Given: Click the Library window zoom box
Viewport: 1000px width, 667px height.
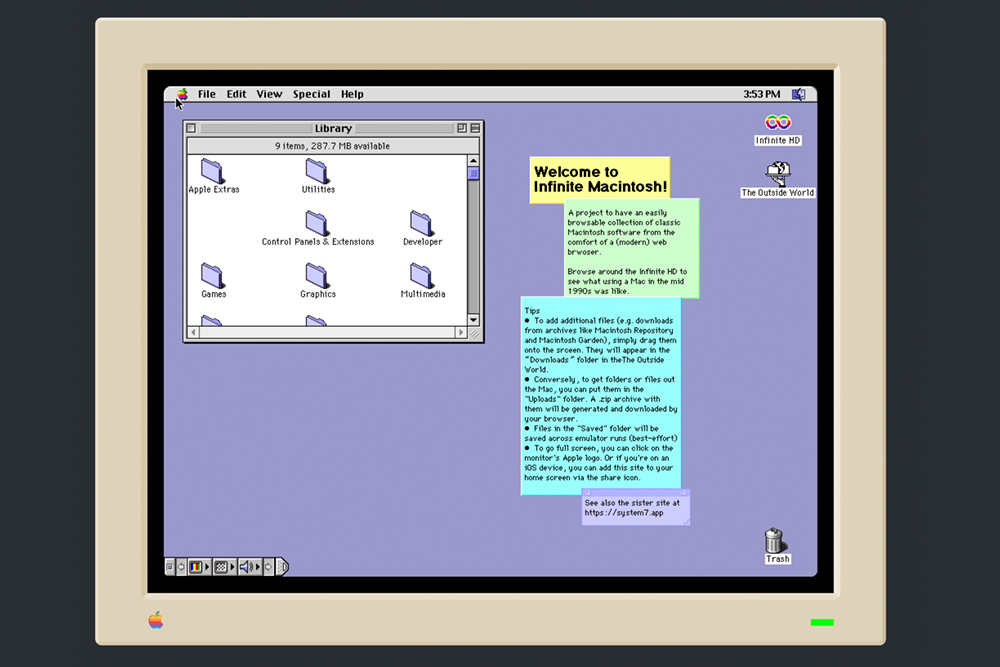Looking at the screenshot, I should (462, 128).
